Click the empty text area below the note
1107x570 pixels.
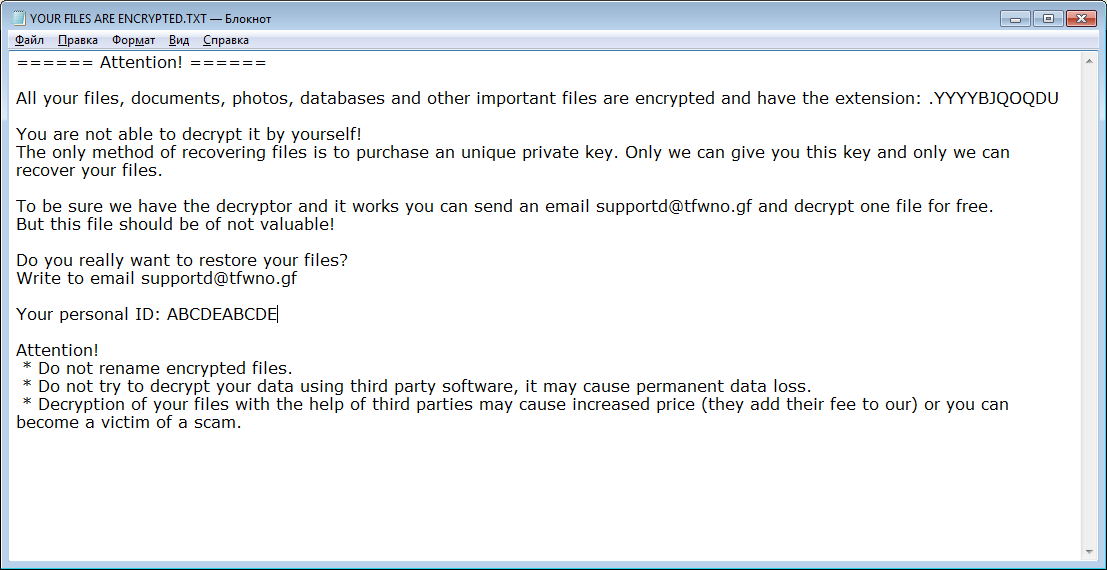544,494
